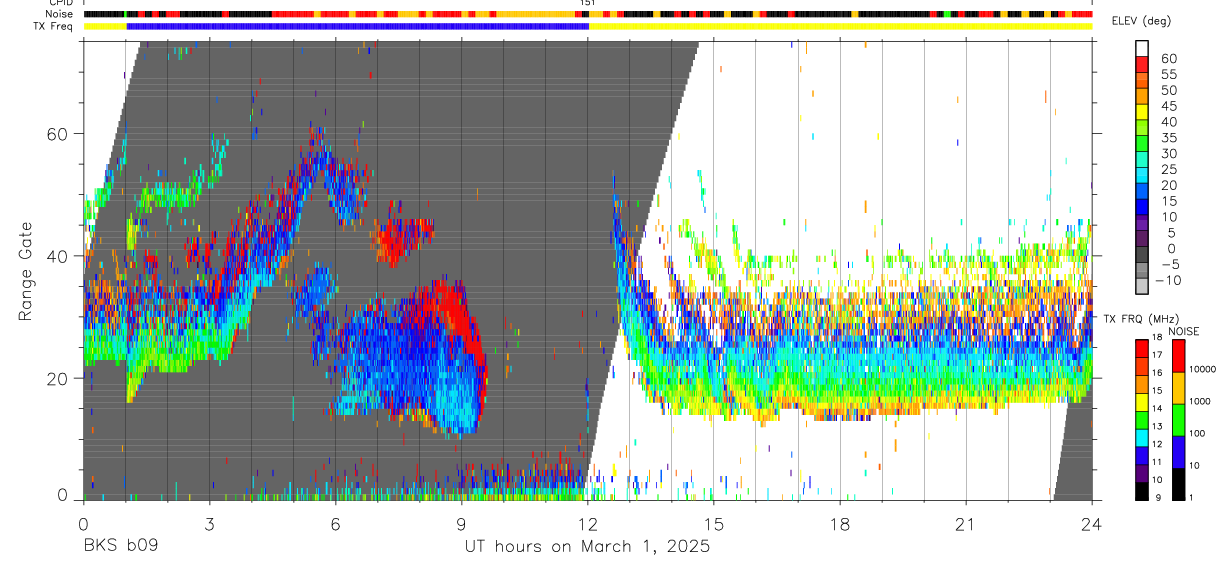Click 'UT hours on March 1, 2025' axis title

587,547
